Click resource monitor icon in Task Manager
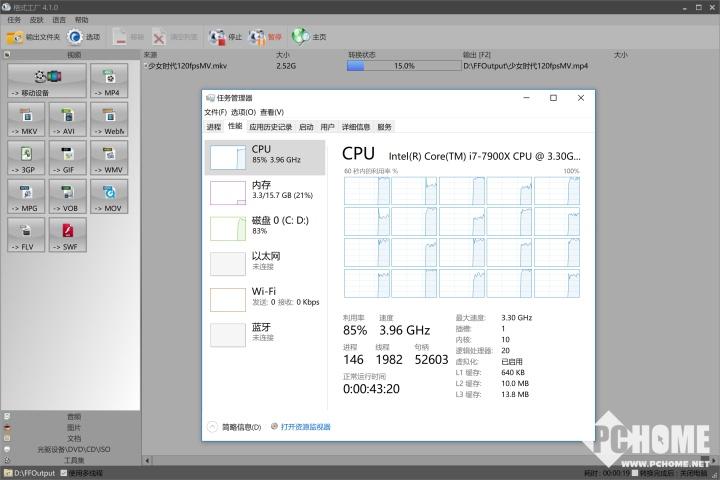 point(275,426)
